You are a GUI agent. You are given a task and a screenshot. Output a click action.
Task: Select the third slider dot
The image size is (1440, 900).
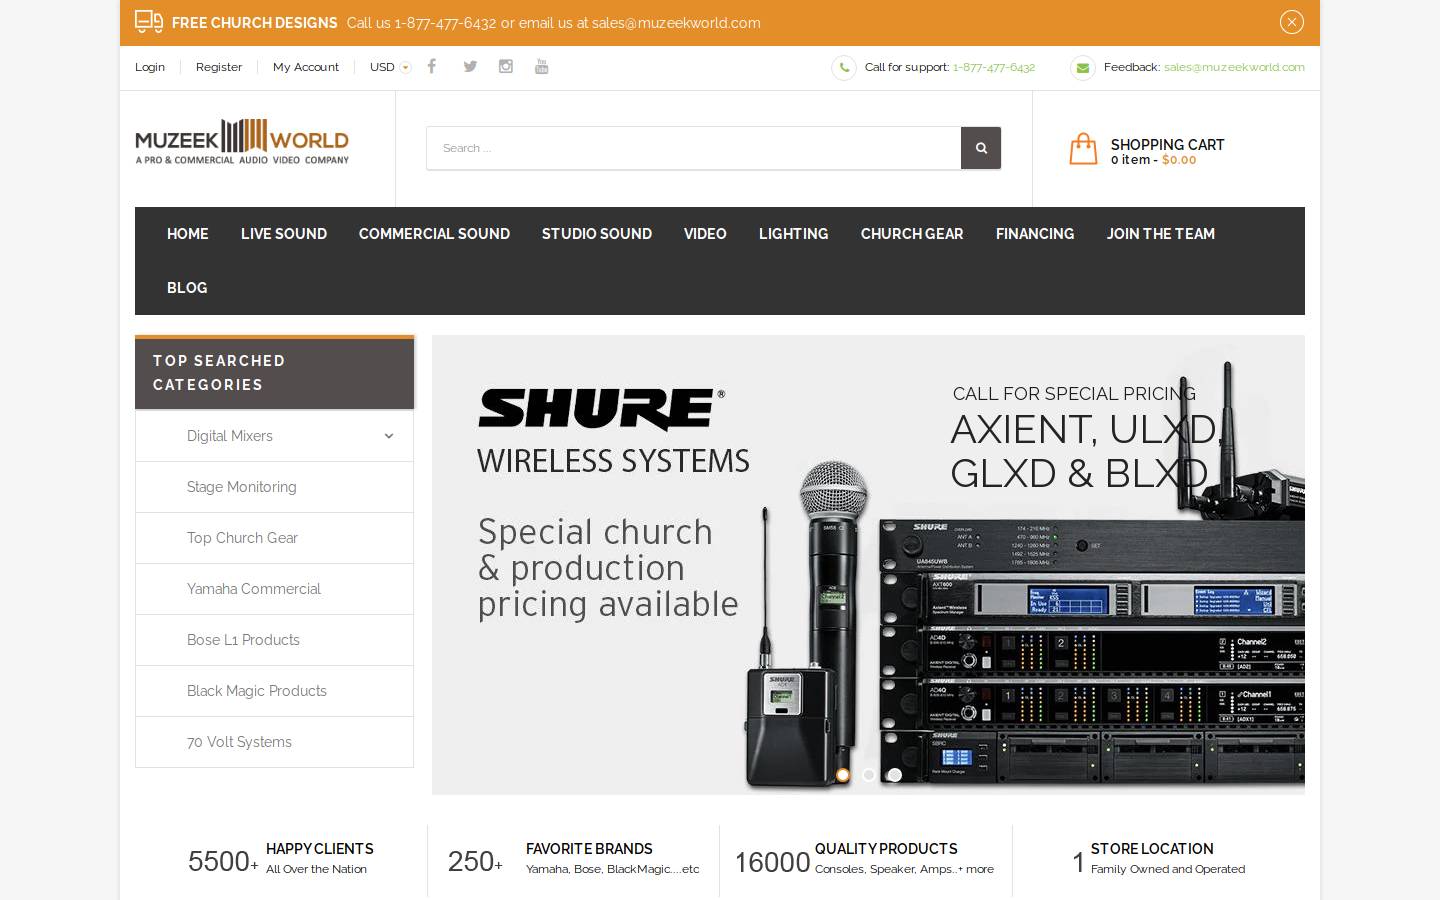(895, 775)
